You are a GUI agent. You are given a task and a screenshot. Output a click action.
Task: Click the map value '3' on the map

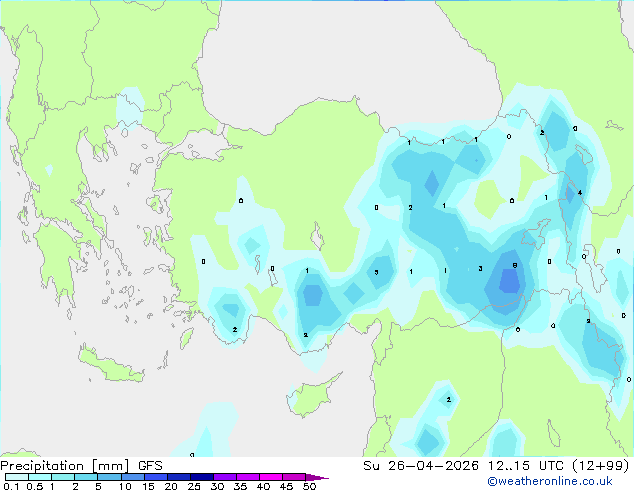[x=480, y=268]
